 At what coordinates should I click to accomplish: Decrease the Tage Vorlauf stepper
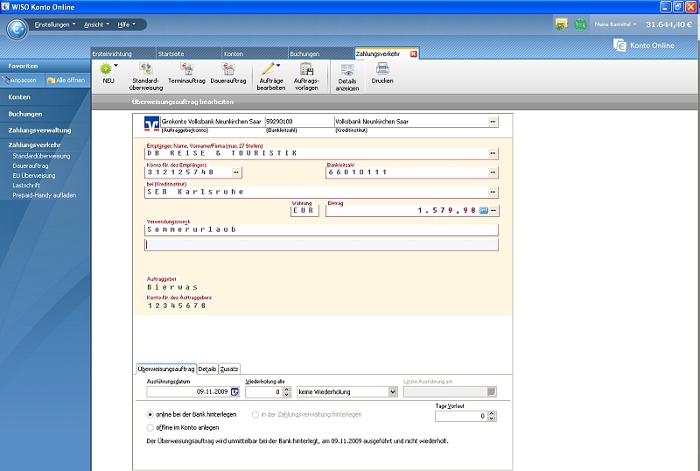pyautogui.click(x=492, y=419)
